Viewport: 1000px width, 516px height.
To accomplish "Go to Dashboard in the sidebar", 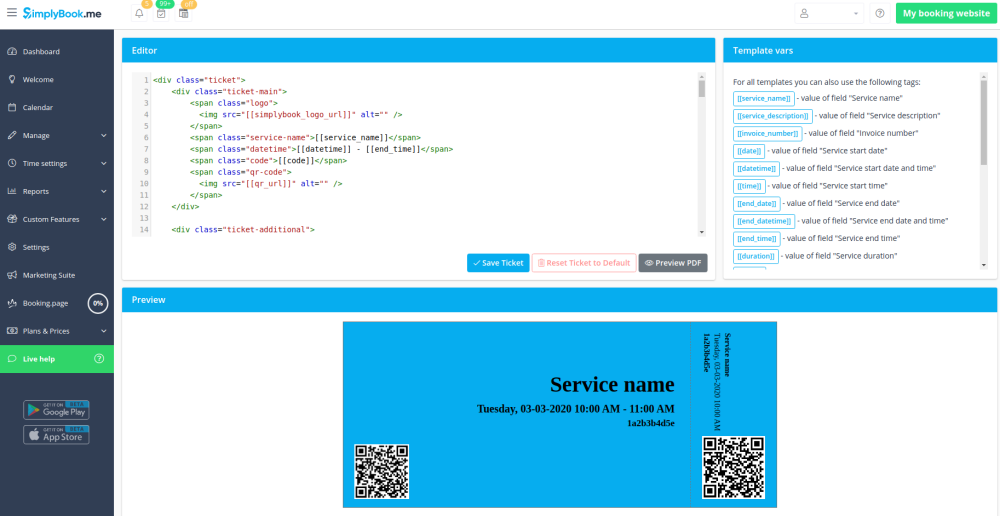I will click(41, 51).
